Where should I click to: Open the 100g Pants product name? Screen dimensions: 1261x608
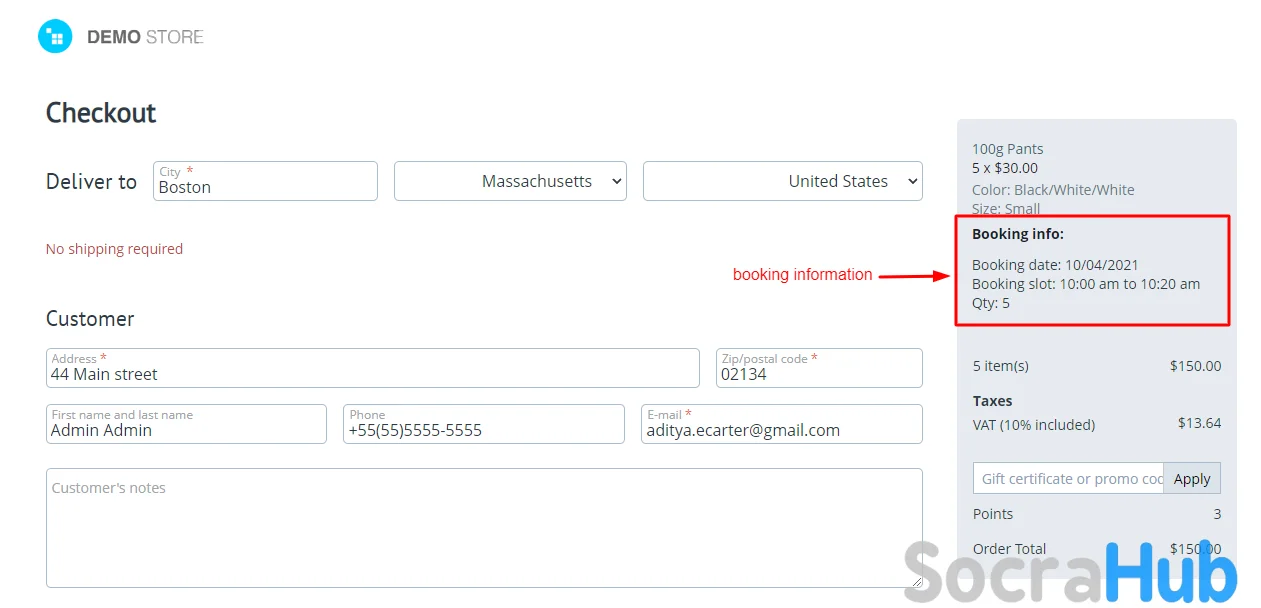1007,149
